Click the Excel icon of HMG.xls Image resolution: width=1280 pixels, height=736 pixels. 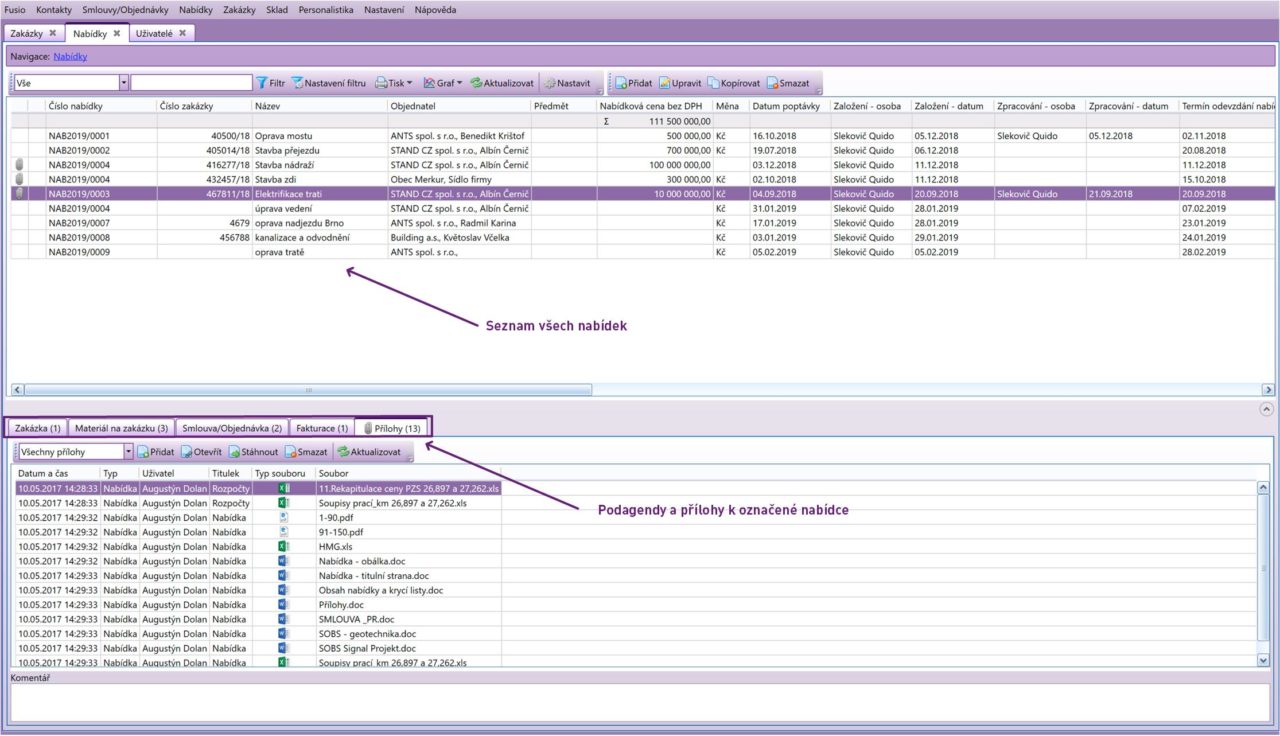(282, 546)
